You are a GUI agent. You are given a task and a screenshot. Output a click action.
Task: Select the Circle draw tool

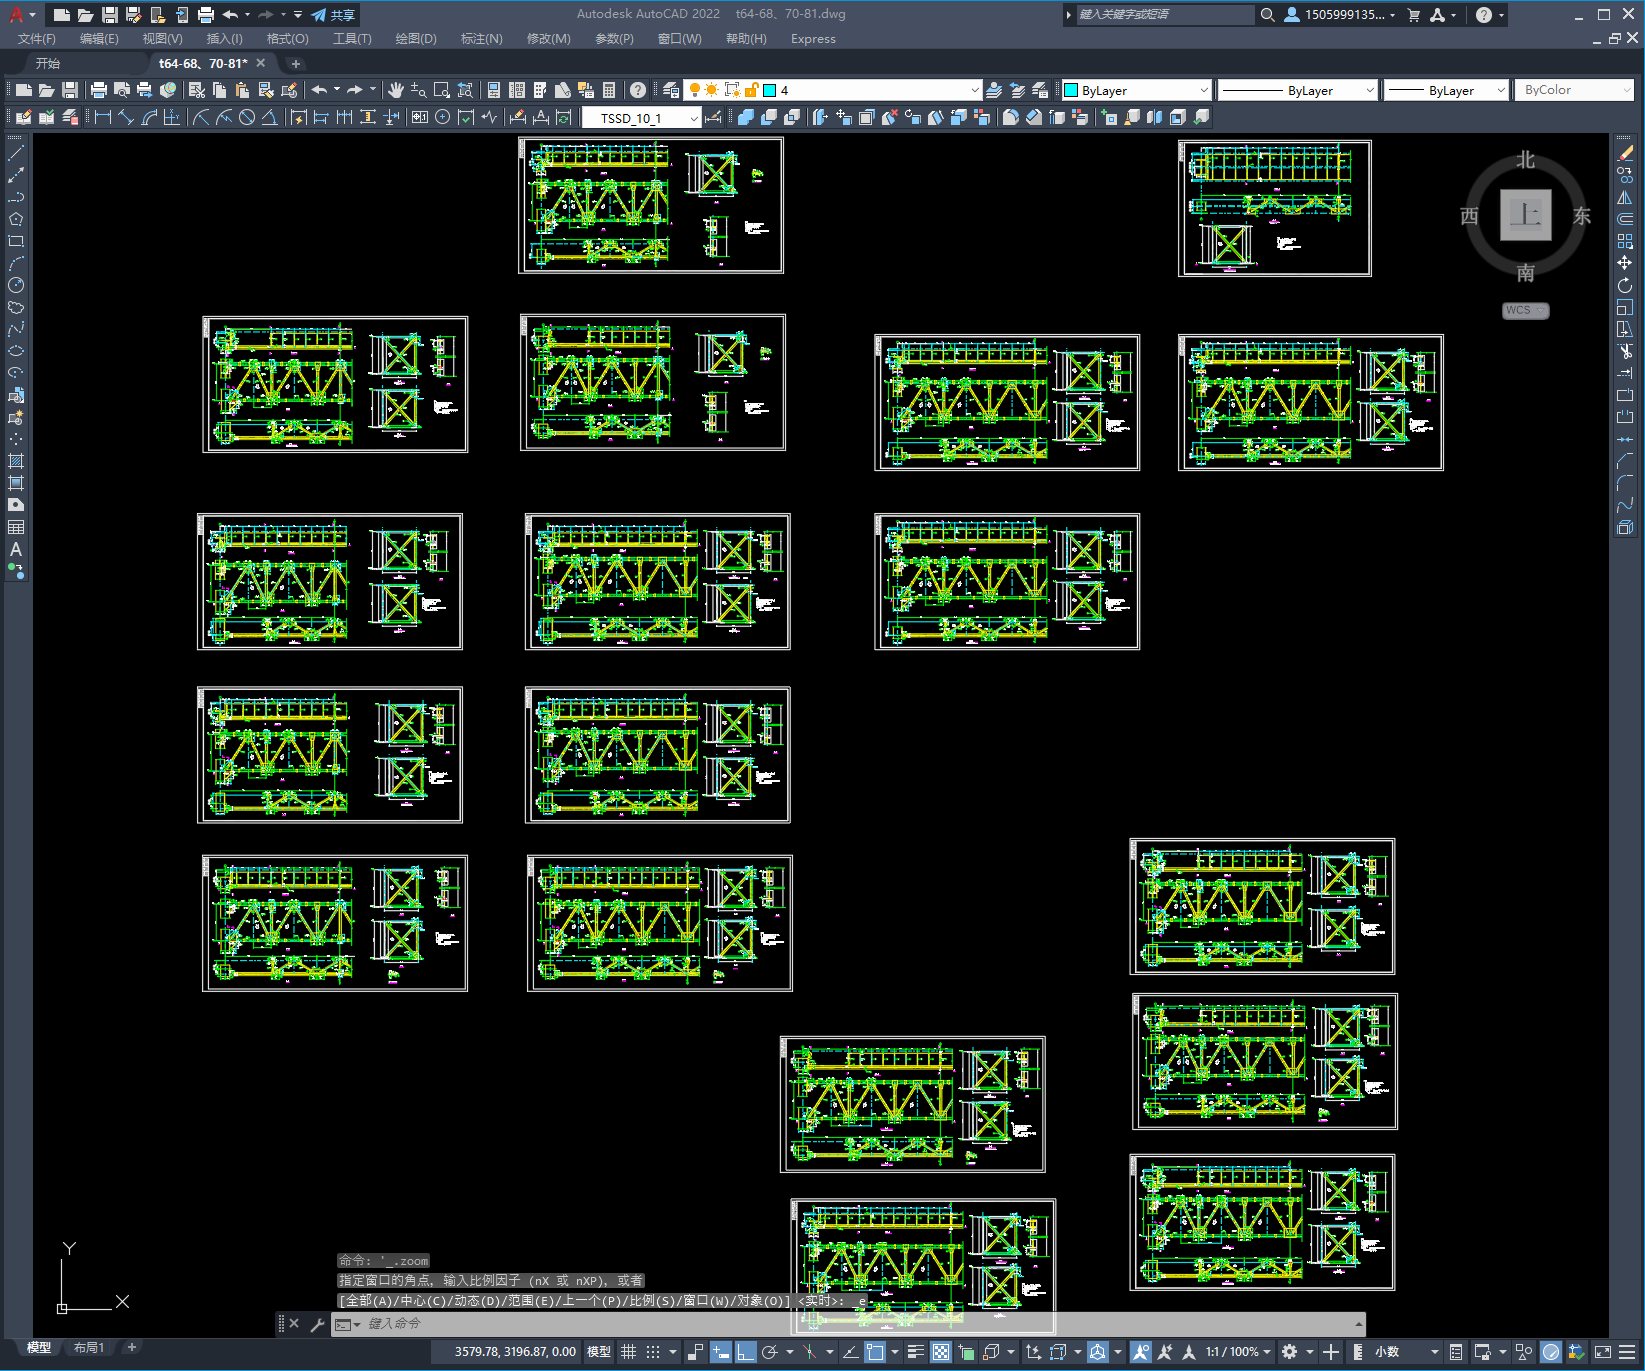coord(16,285)
